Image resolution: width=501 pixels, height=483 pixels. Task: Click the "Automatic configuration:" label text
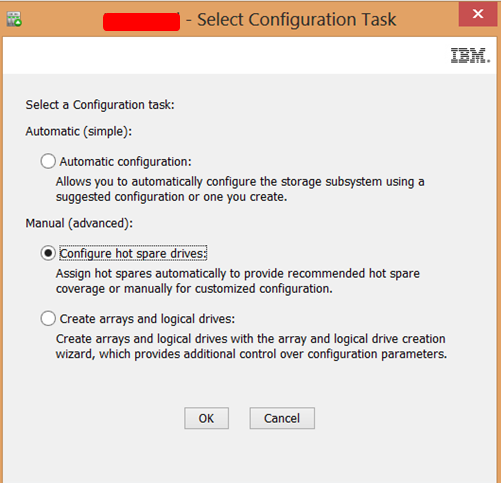(x=126, y=162)
